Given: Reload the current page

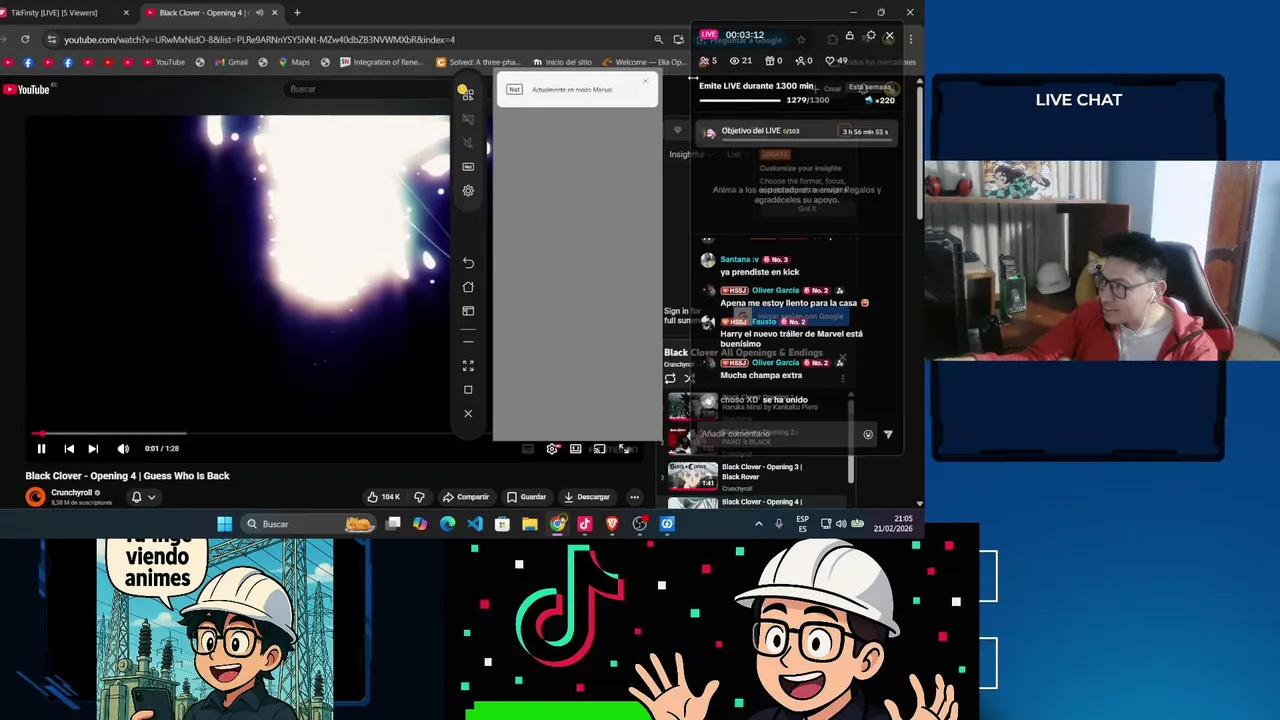Looking at the screenshot, I should (25, 40).
